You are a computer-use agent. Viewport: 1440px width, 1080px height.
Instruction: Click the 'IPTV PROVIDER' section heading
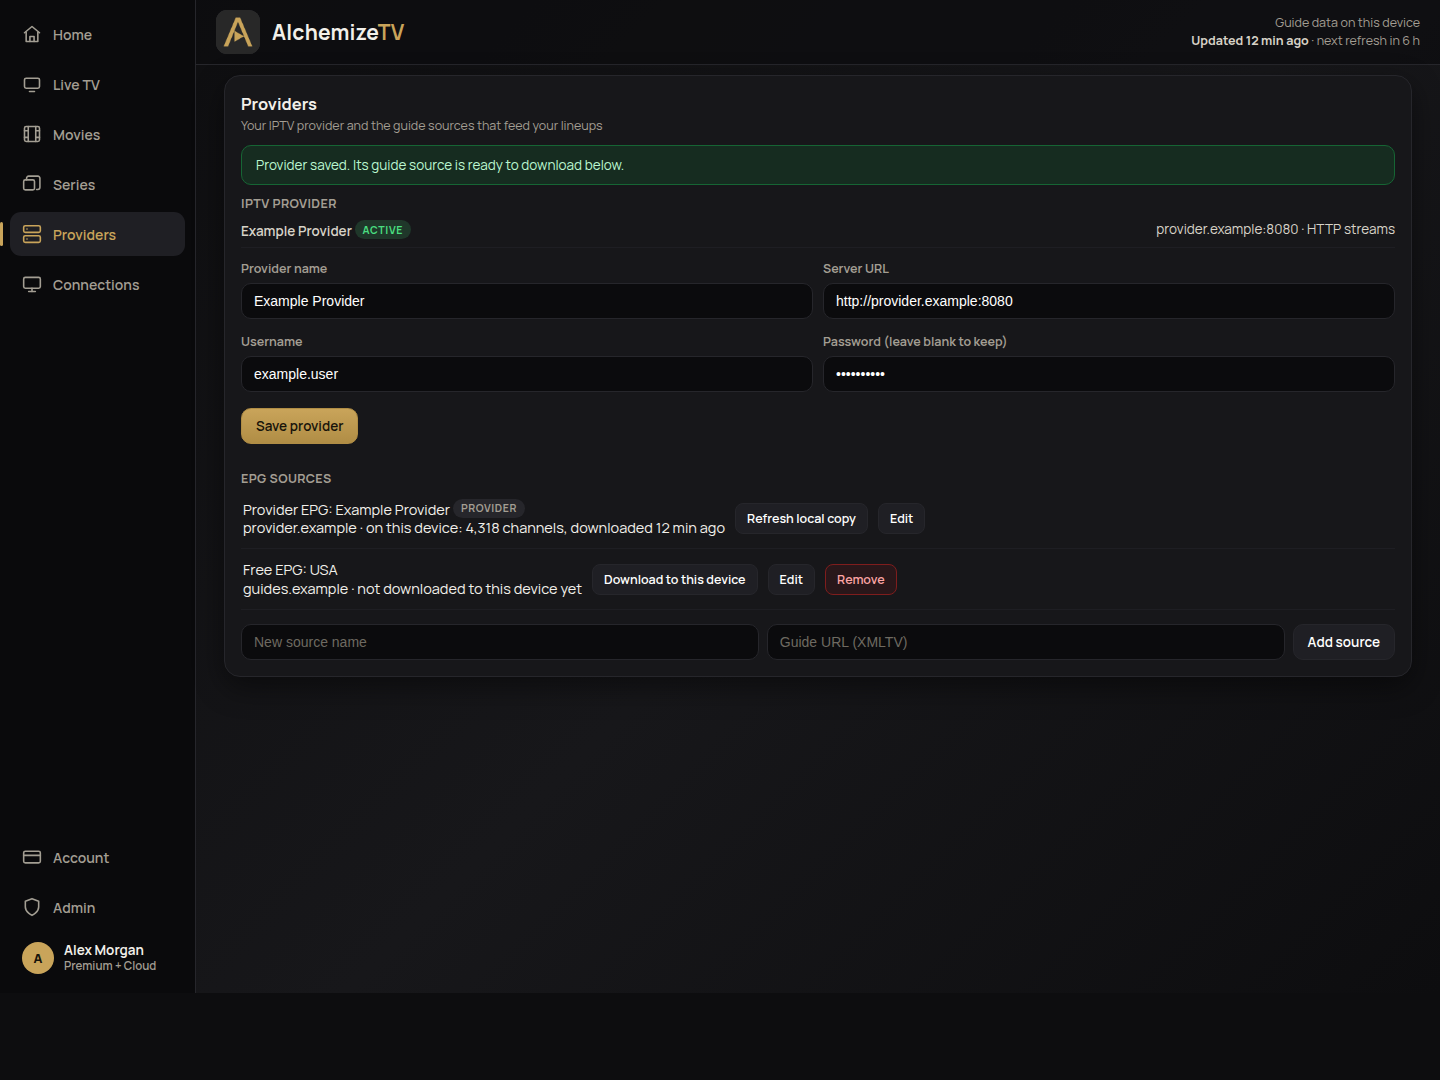(x=289, y=204)
